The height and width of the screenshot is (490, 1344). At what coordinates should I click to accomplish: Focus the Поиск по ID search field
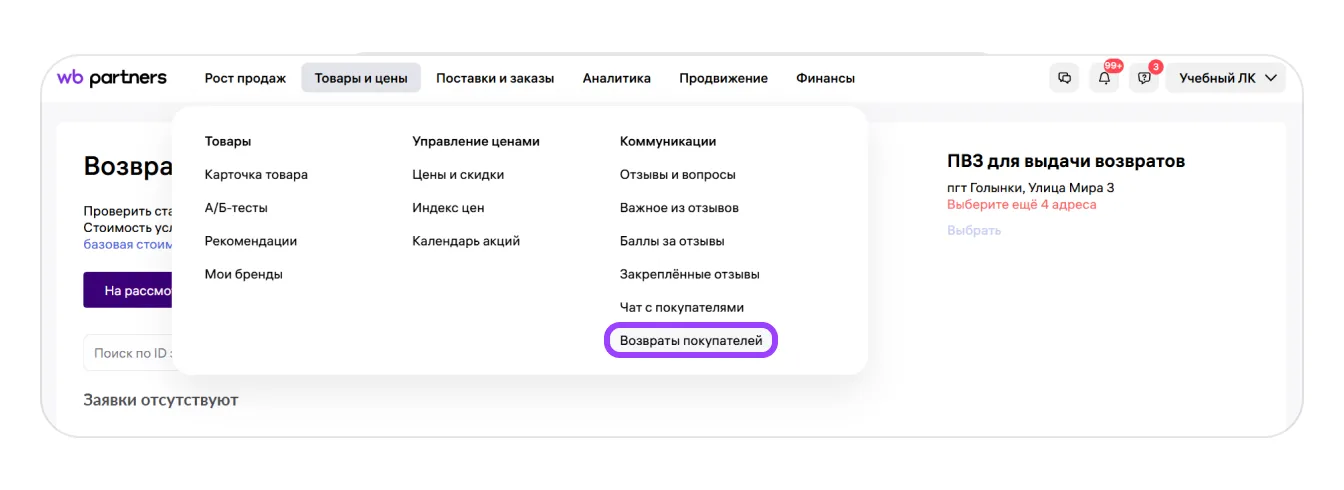pos(130,353)
